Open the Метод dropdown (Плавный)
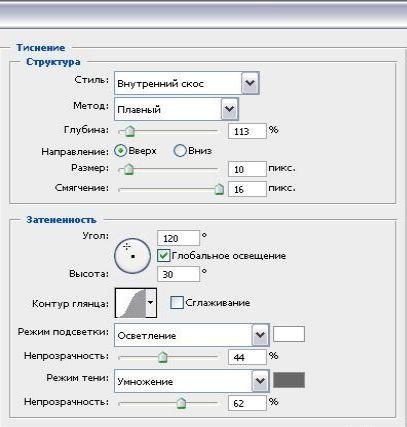The image size is (407, 427). 176,109
